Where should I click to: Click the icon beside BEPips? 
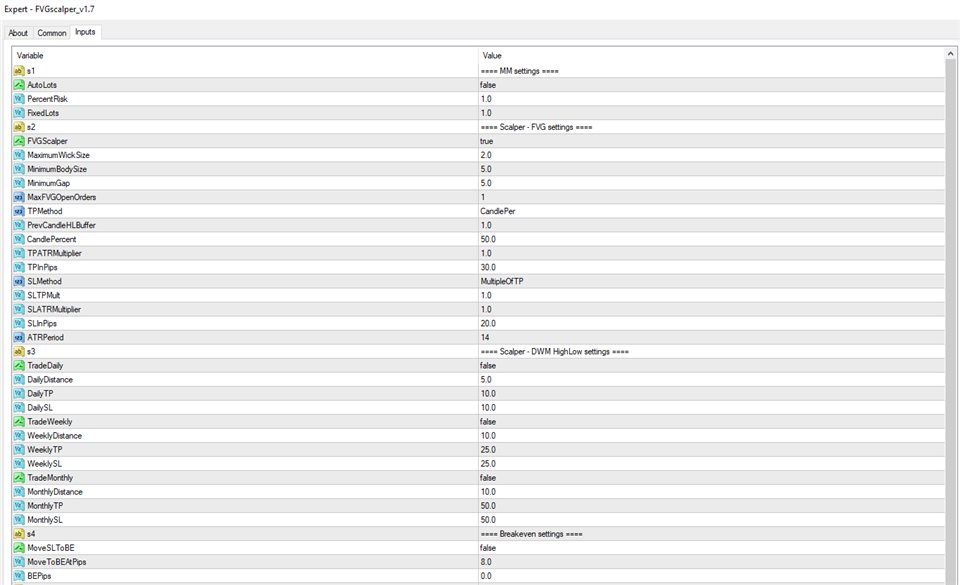(x=19, y=576)
